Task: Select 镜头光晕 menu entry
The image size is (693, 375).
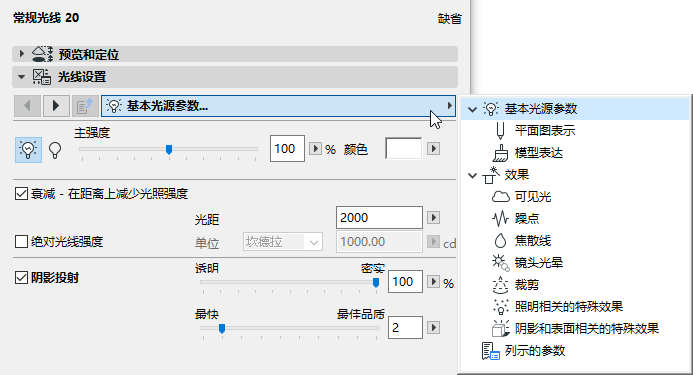Action: pyautogui.click(x=539, y=263)
